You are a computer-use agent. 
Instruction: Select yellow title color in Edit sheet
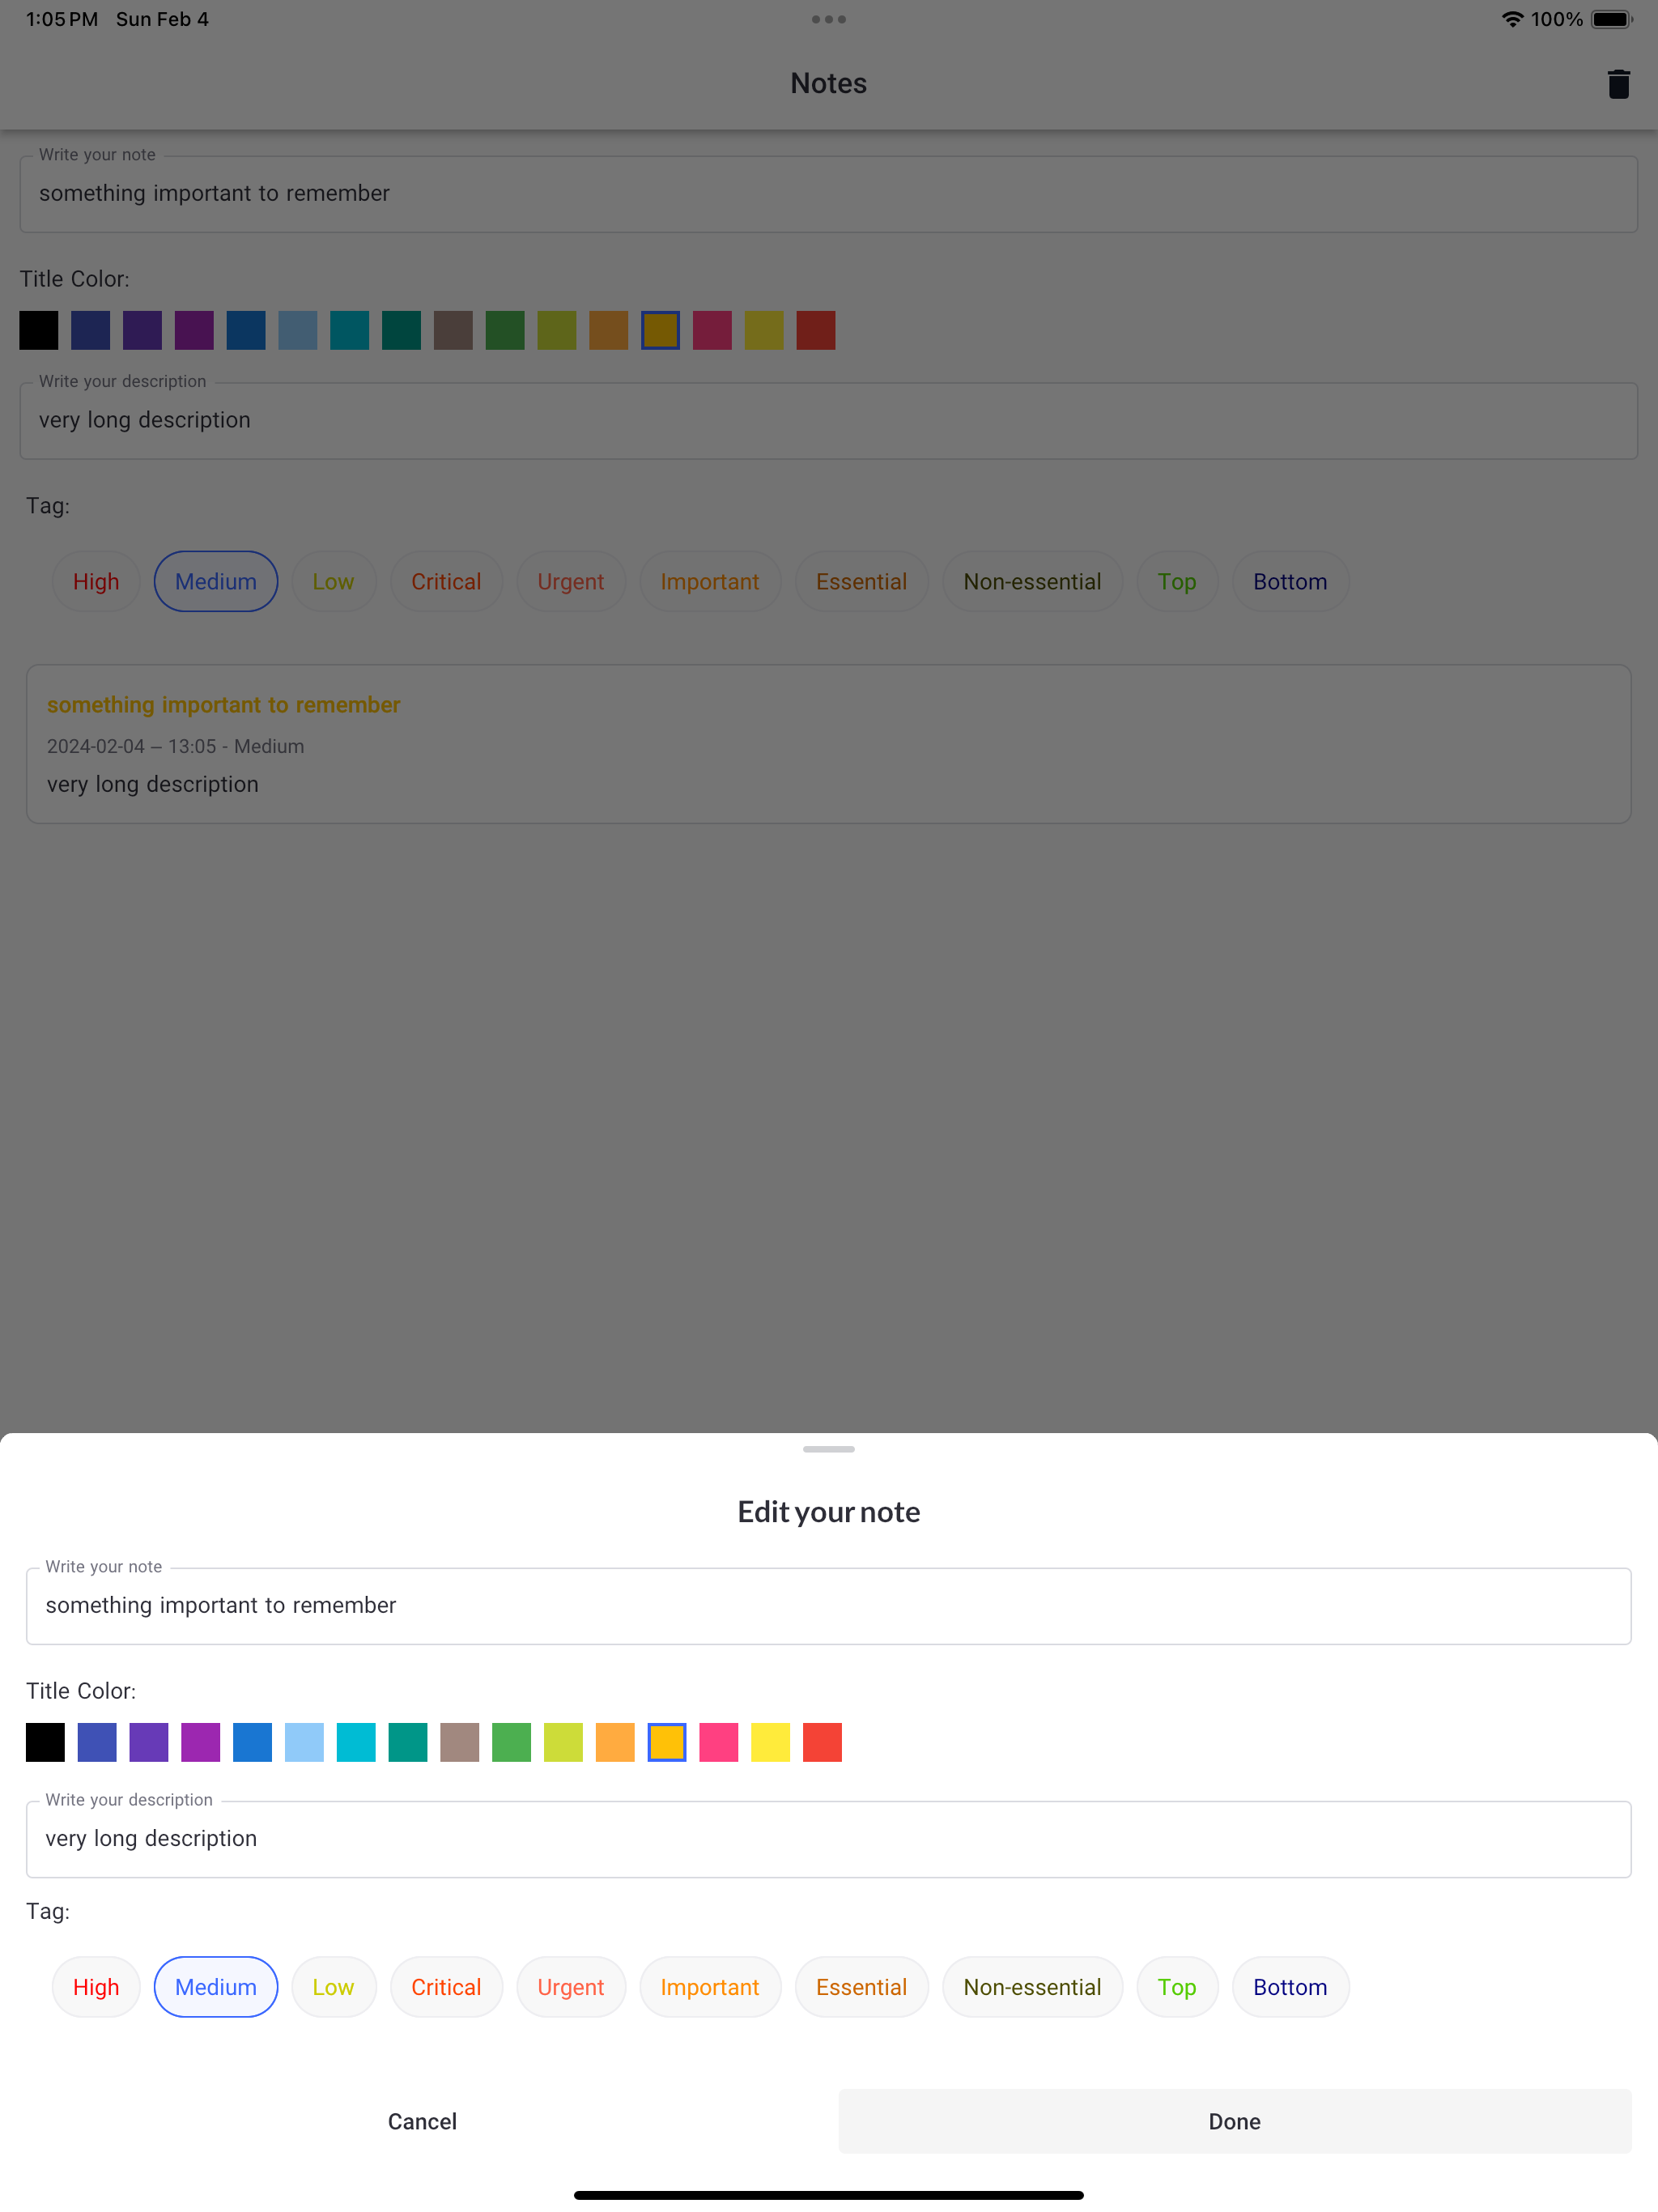770,1742
